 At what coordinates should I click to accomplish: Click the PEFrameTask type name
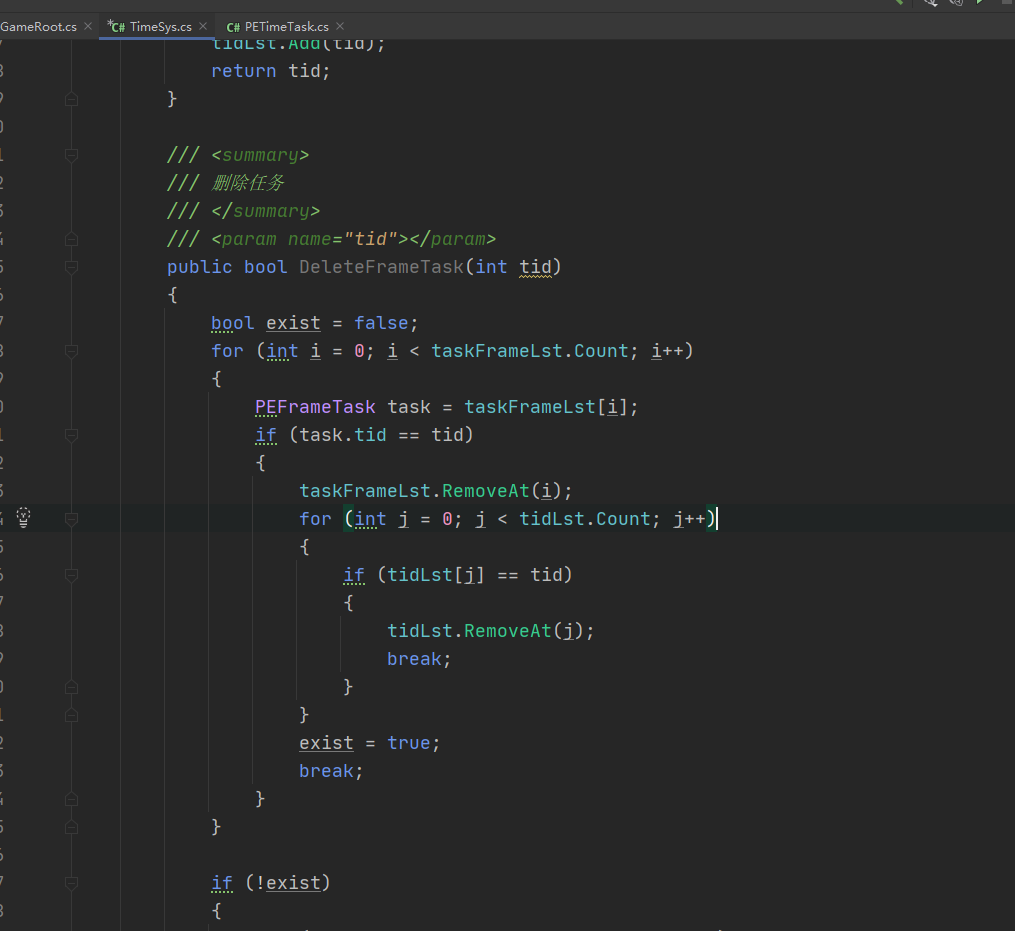click(315, 407)
